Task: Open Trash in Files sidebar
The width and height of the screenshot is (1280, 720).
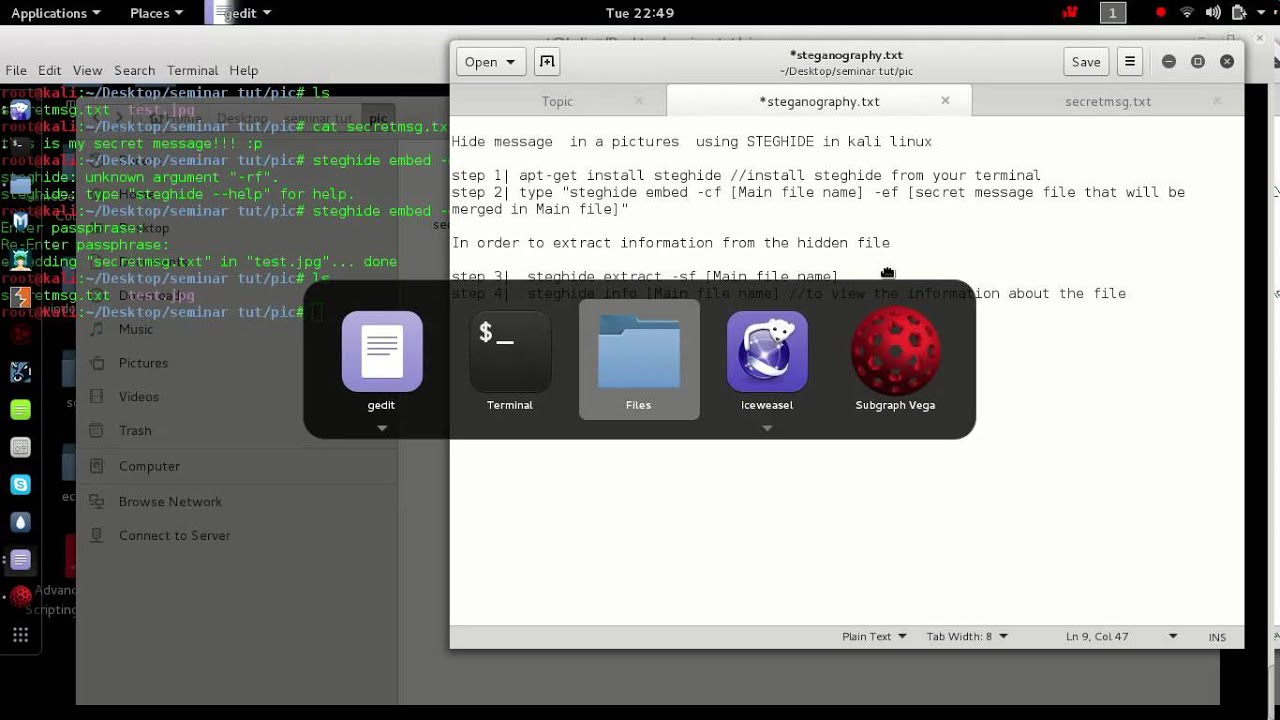Action: click(x=135, y=431)
